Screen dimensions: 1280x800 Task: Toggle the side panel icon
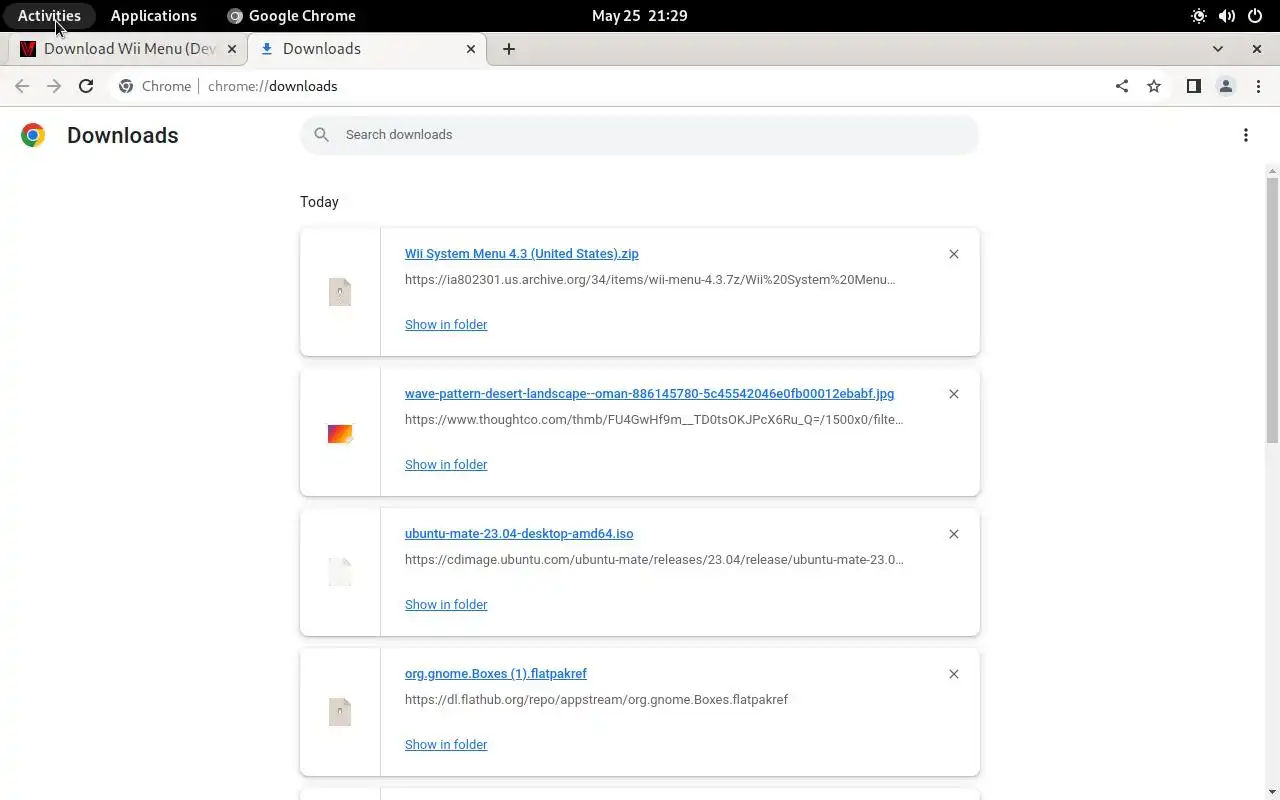[x=1193, y=86]
